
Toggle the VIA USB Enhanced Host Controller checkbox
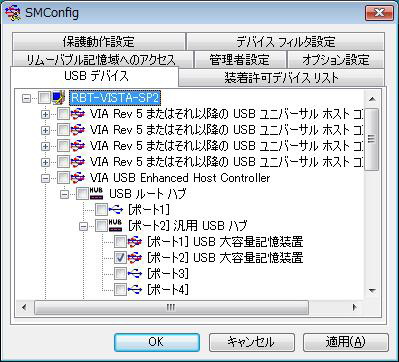click(x=63, y=178)
